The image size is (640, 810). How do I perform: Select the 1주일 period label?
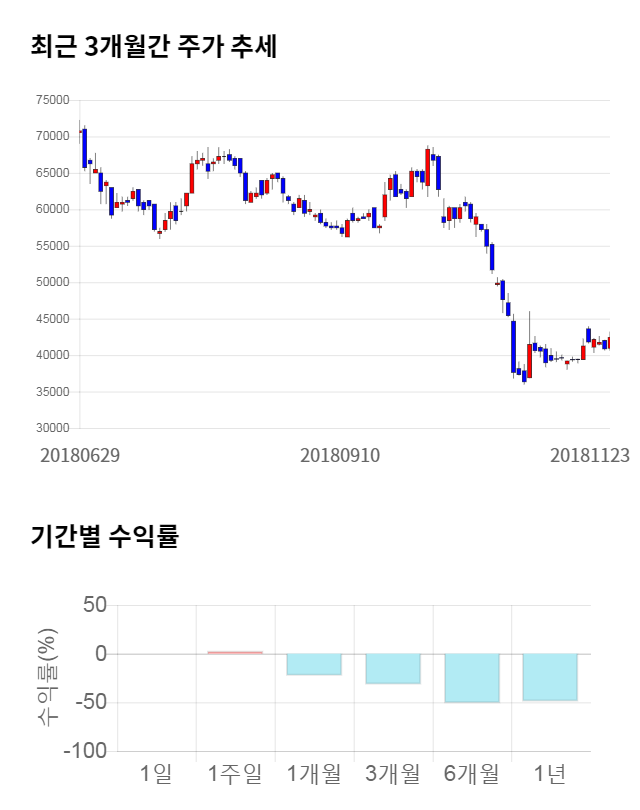(x=235, y=773)
